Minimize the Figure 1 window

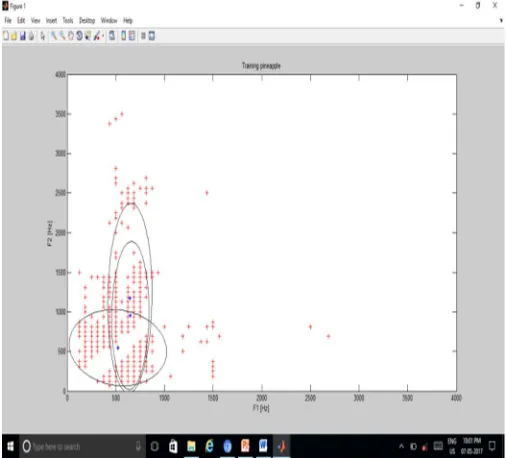pos(462,5)
